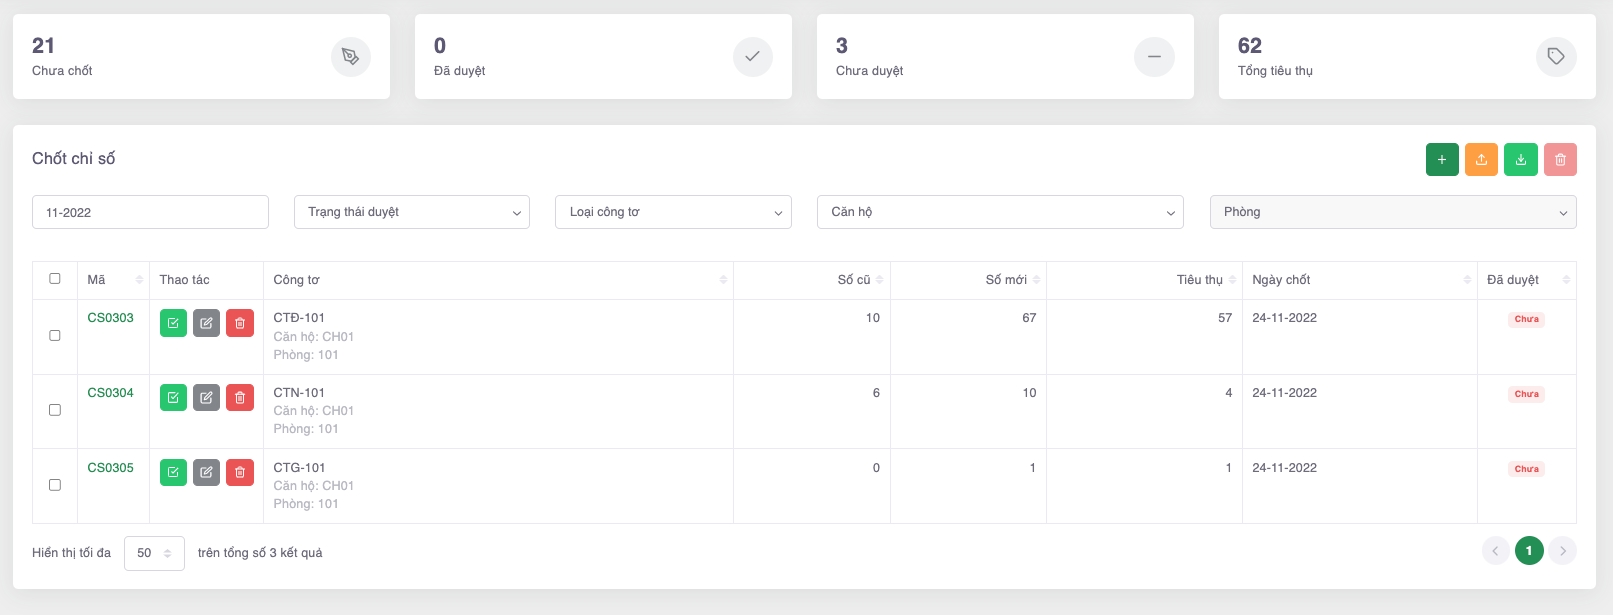
Task: Edit reading CS0304 with gray pencil icon
Action: click(206, 398)
